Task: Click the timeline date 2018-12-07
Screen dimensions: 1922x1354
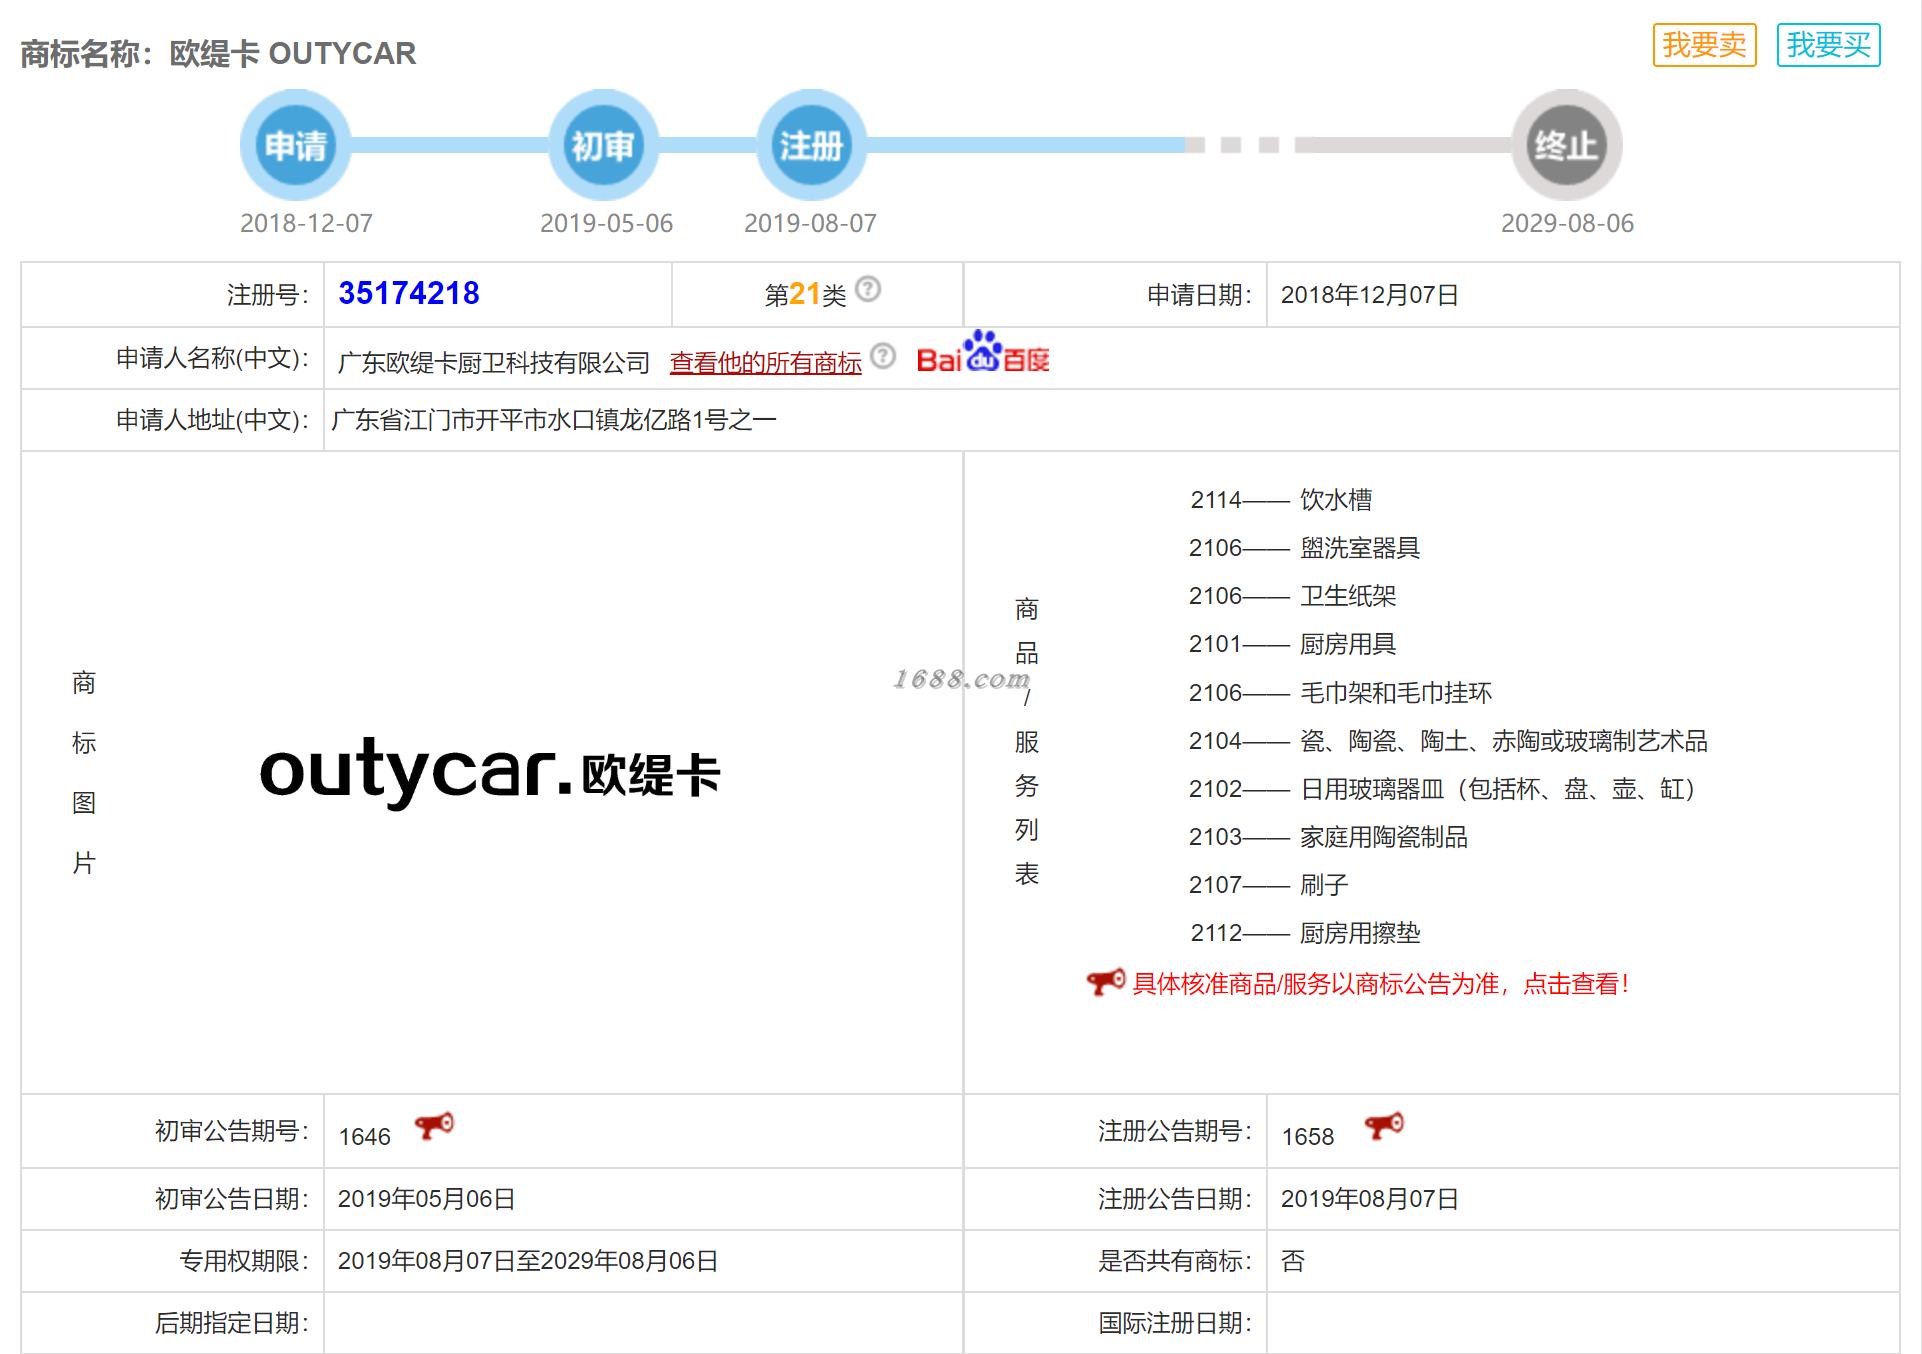Action: tap(306, 223)
